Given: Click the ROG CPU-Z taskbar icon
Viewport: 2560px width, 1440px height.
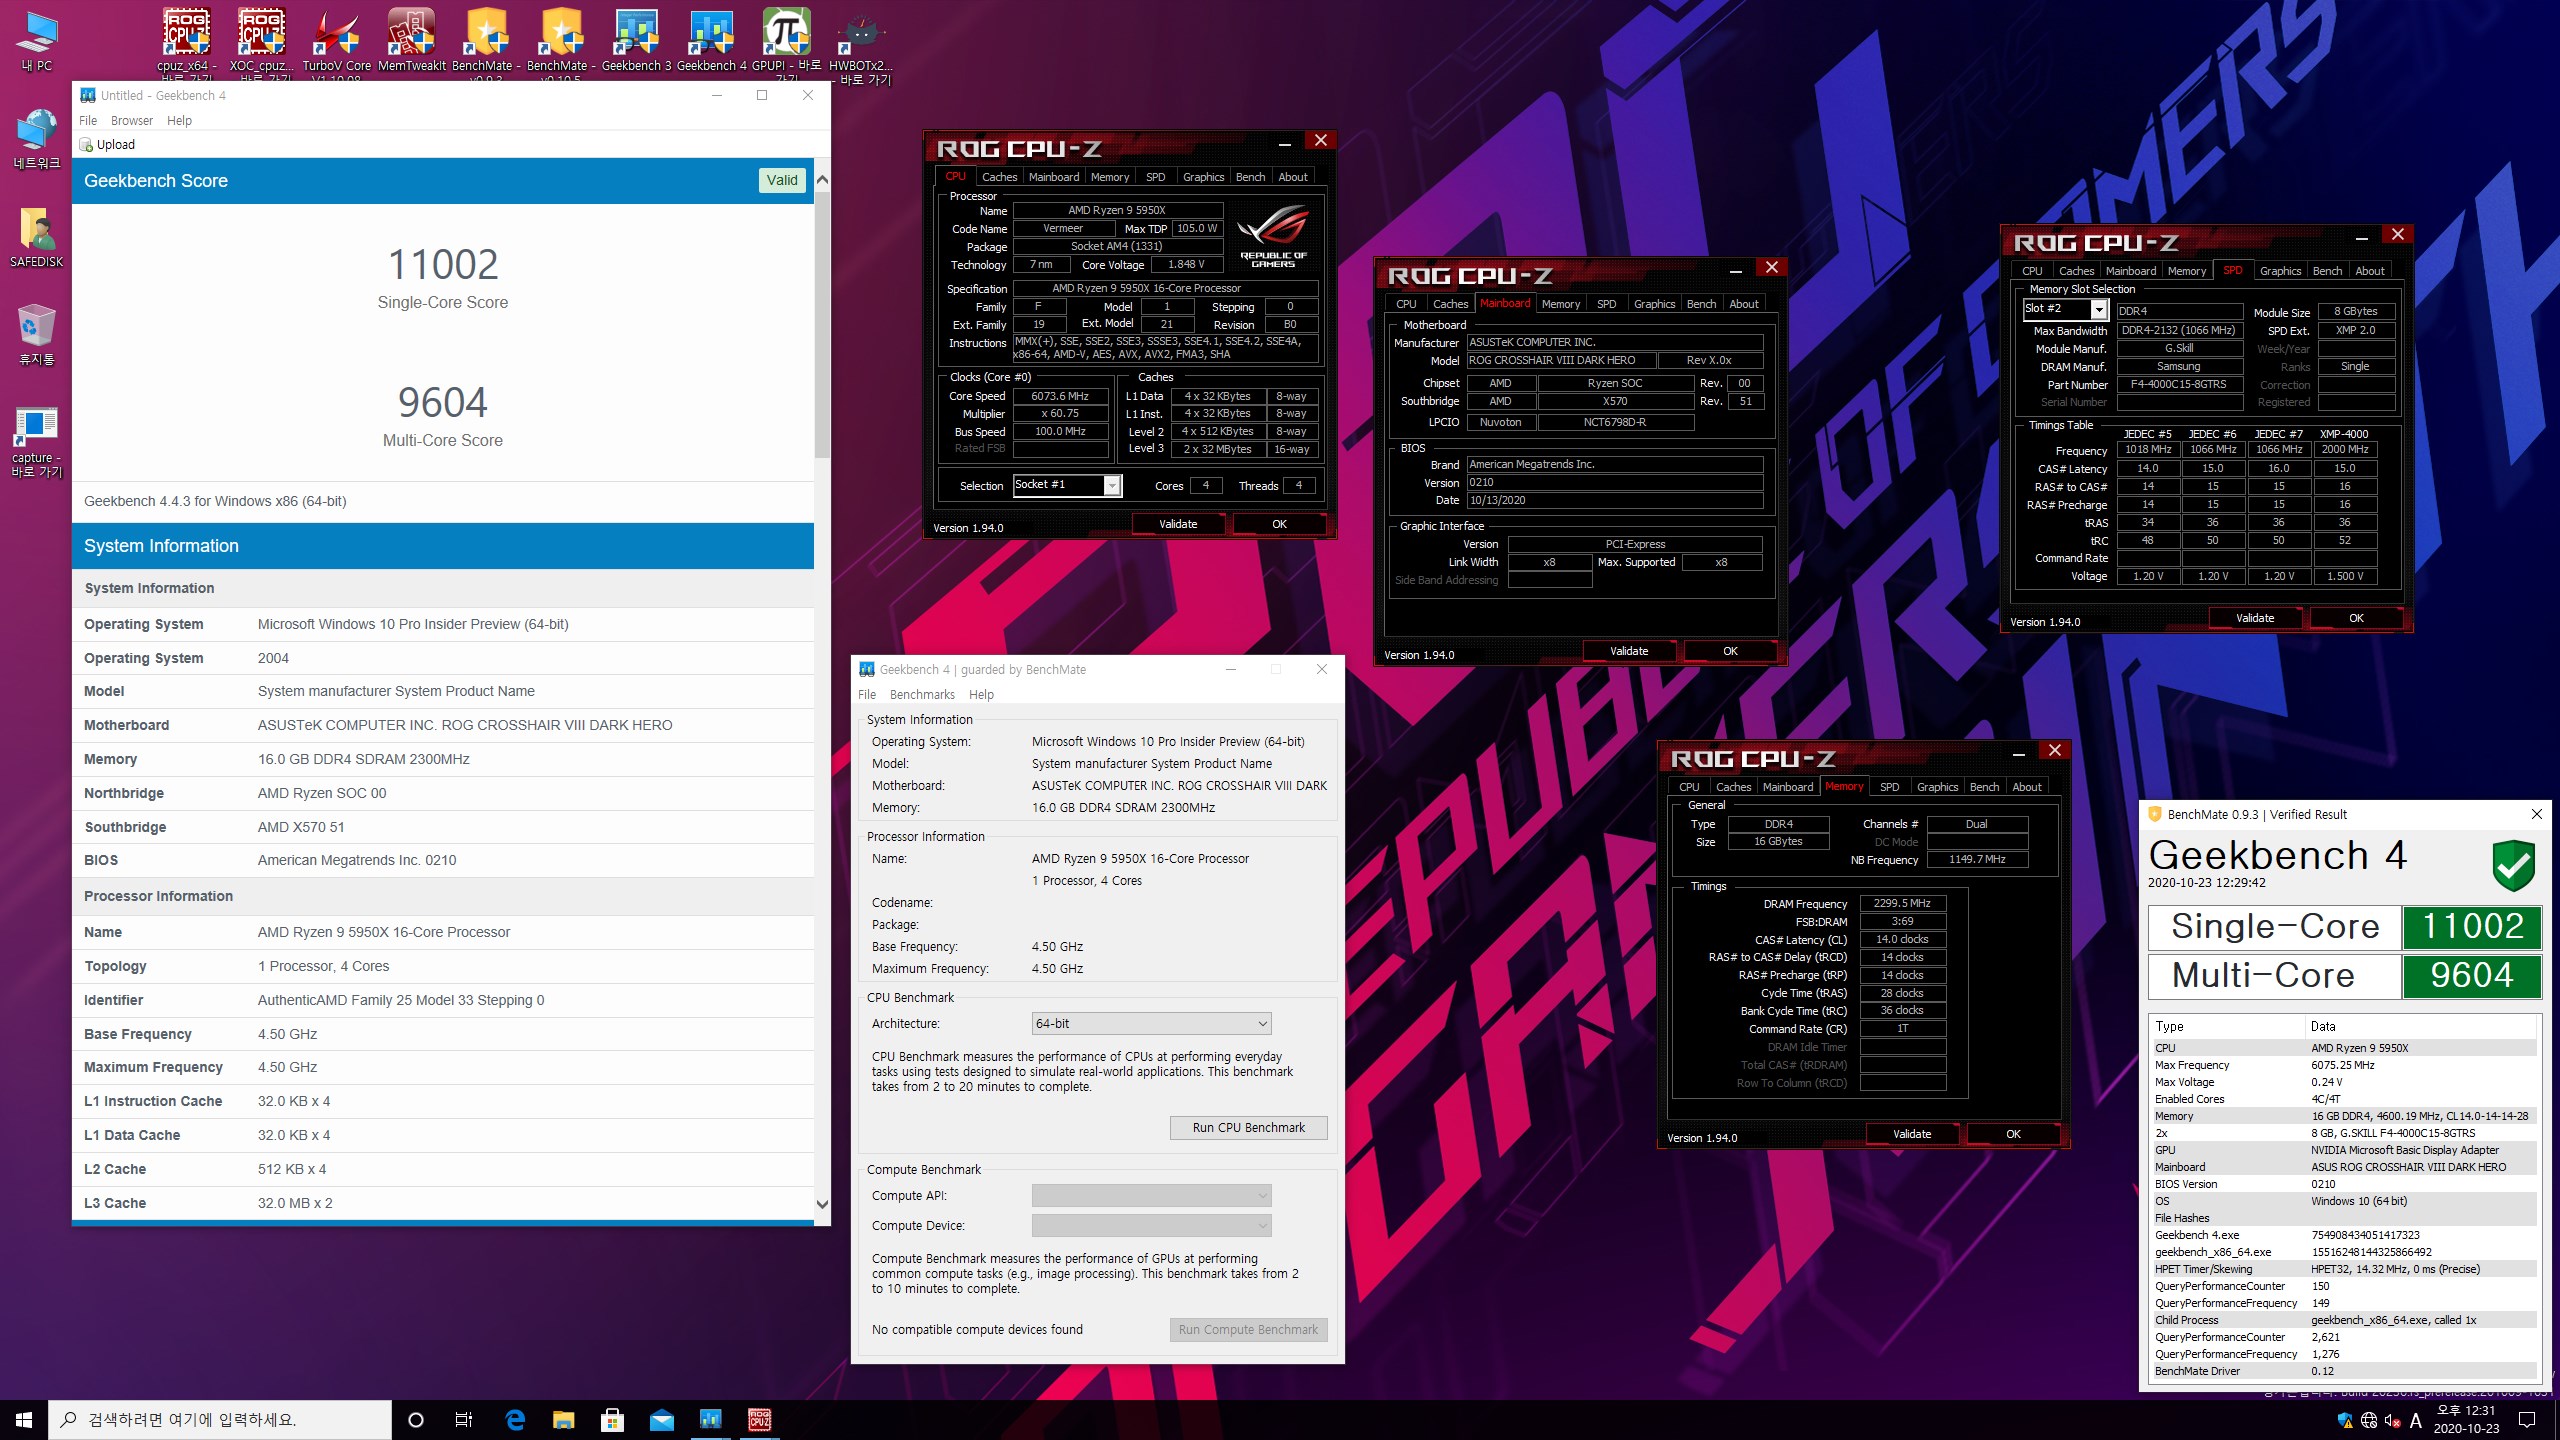Looking at the screenshot, I should click(x=760, y=1419).
